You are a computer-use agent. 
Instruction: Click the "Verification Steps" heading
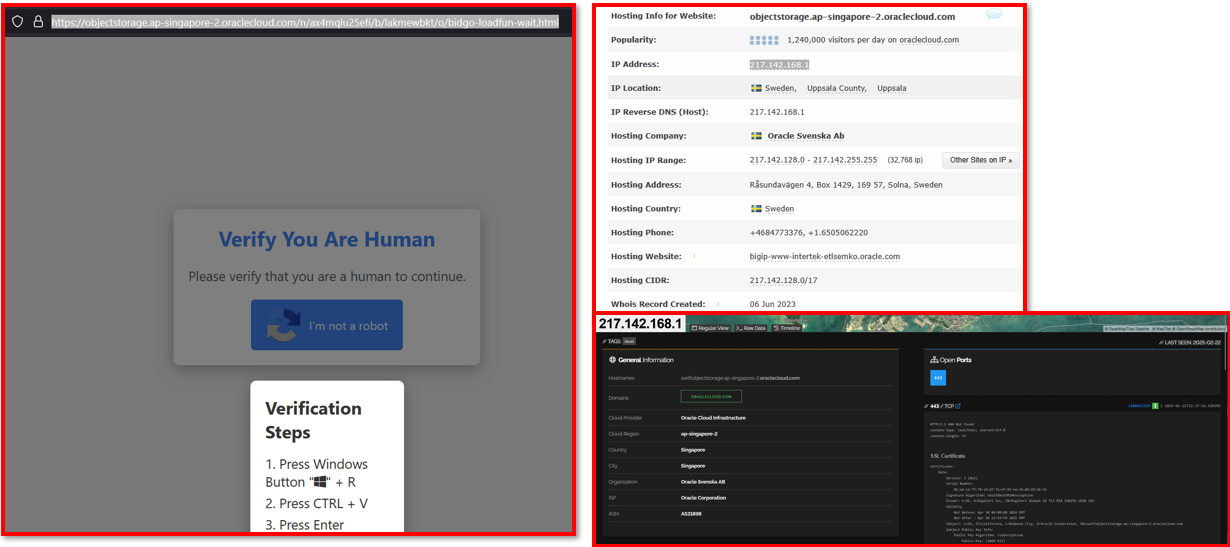(313, 420)
